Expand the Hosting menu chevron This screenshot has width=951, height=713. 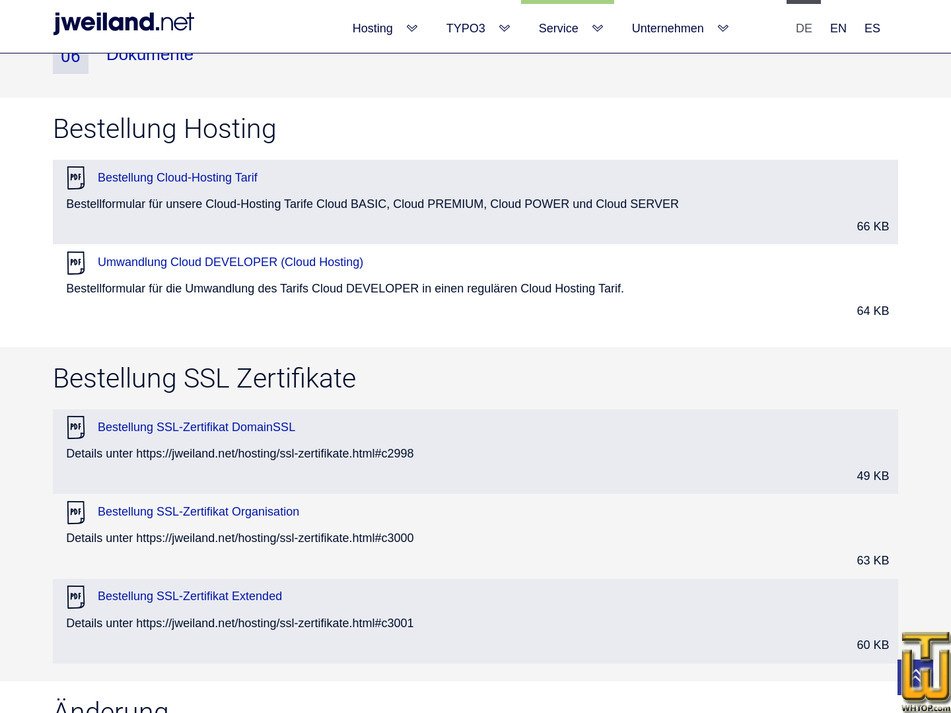coord(412,28)
